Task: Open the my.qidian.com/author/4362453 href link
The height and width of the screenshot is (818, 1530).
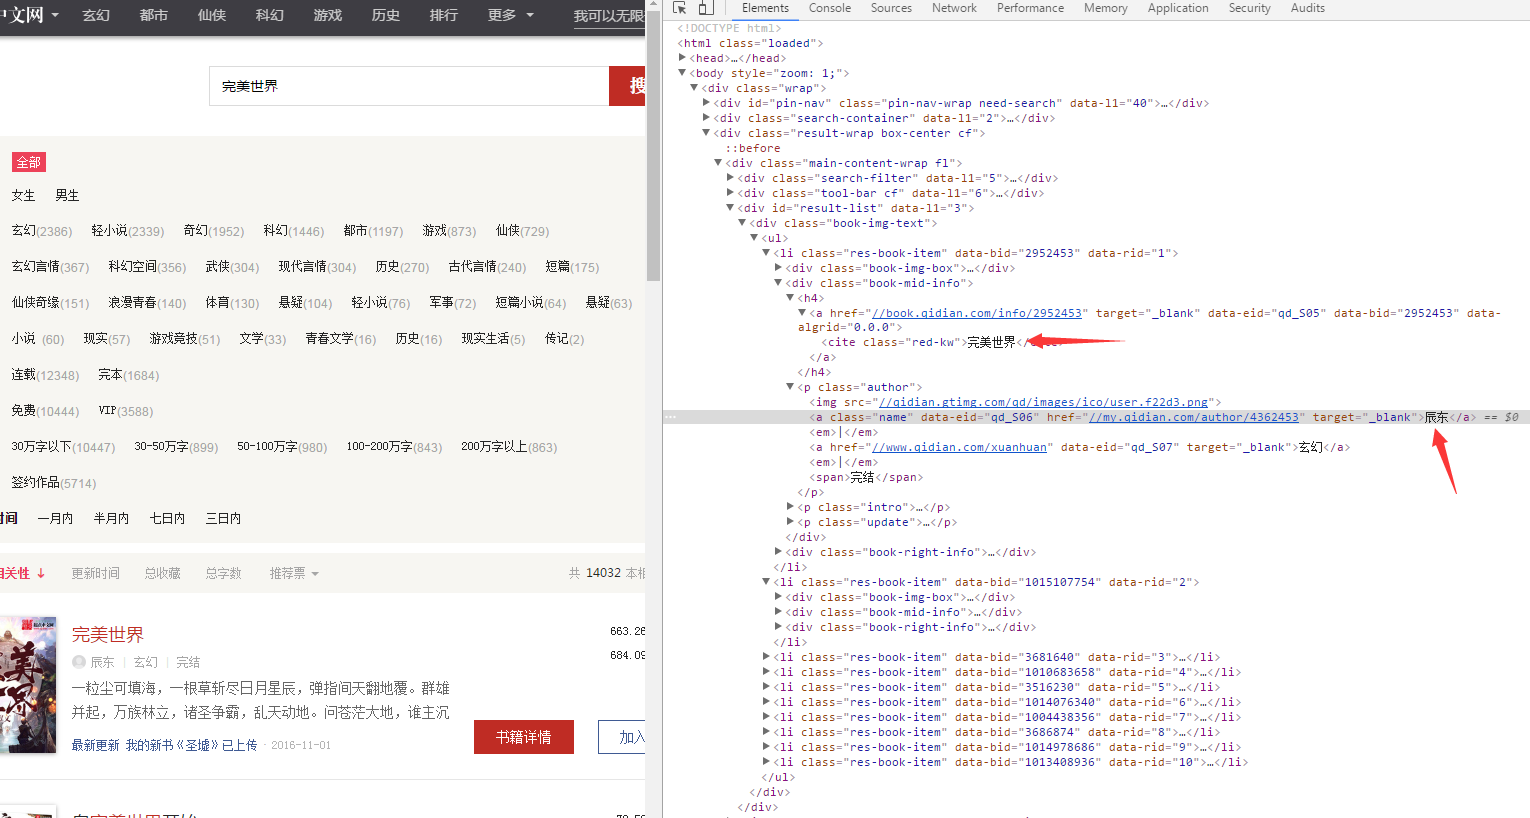Action: 1194,417
